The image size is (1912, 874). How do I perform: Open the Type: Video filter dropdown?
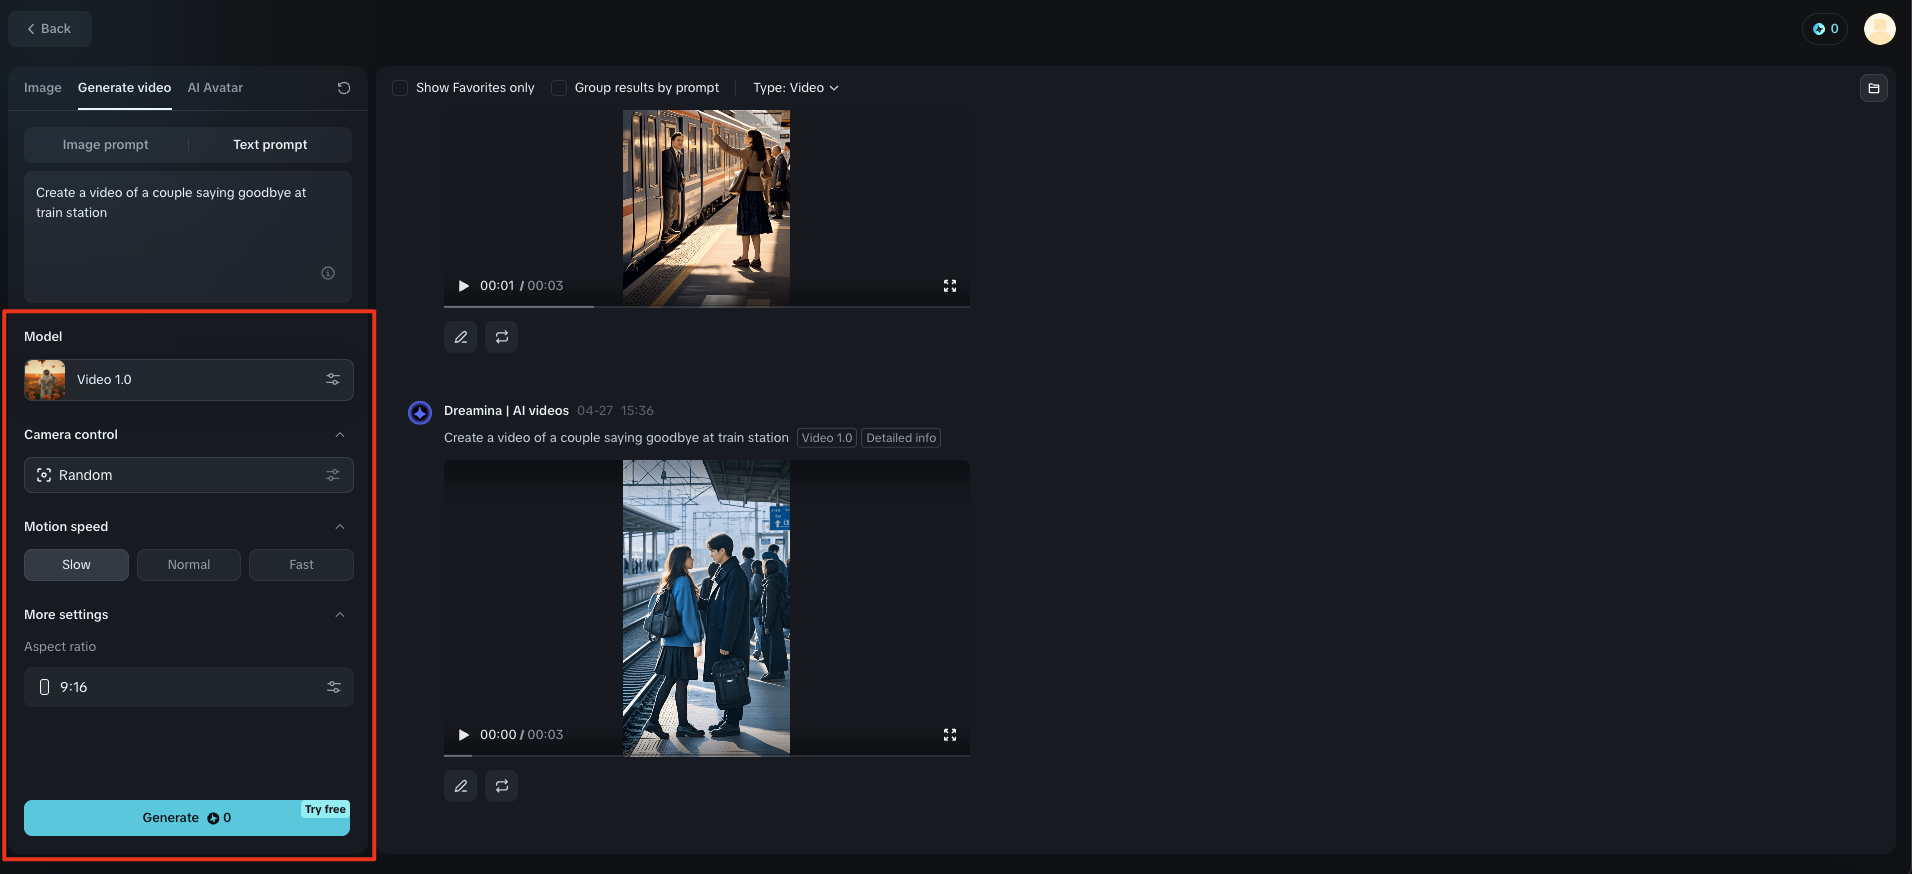[796, 88]
